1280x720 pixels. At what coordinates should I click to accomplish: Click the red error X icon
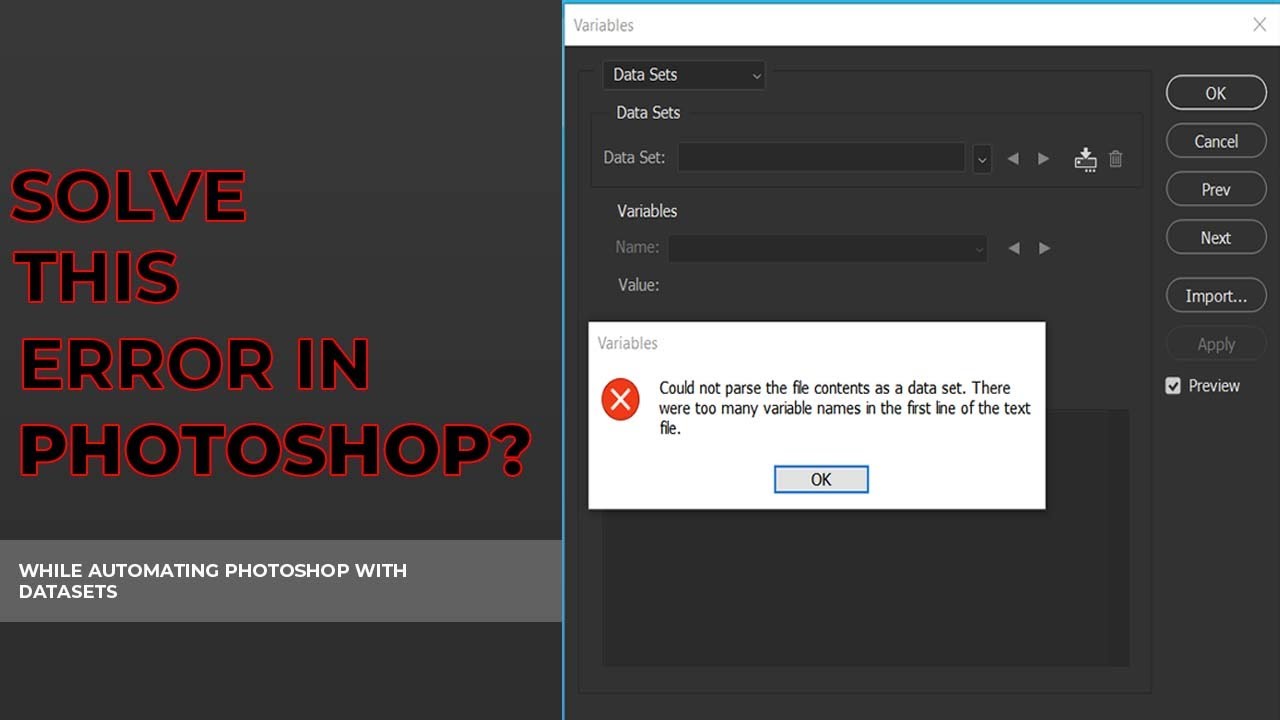click(620, 401)
